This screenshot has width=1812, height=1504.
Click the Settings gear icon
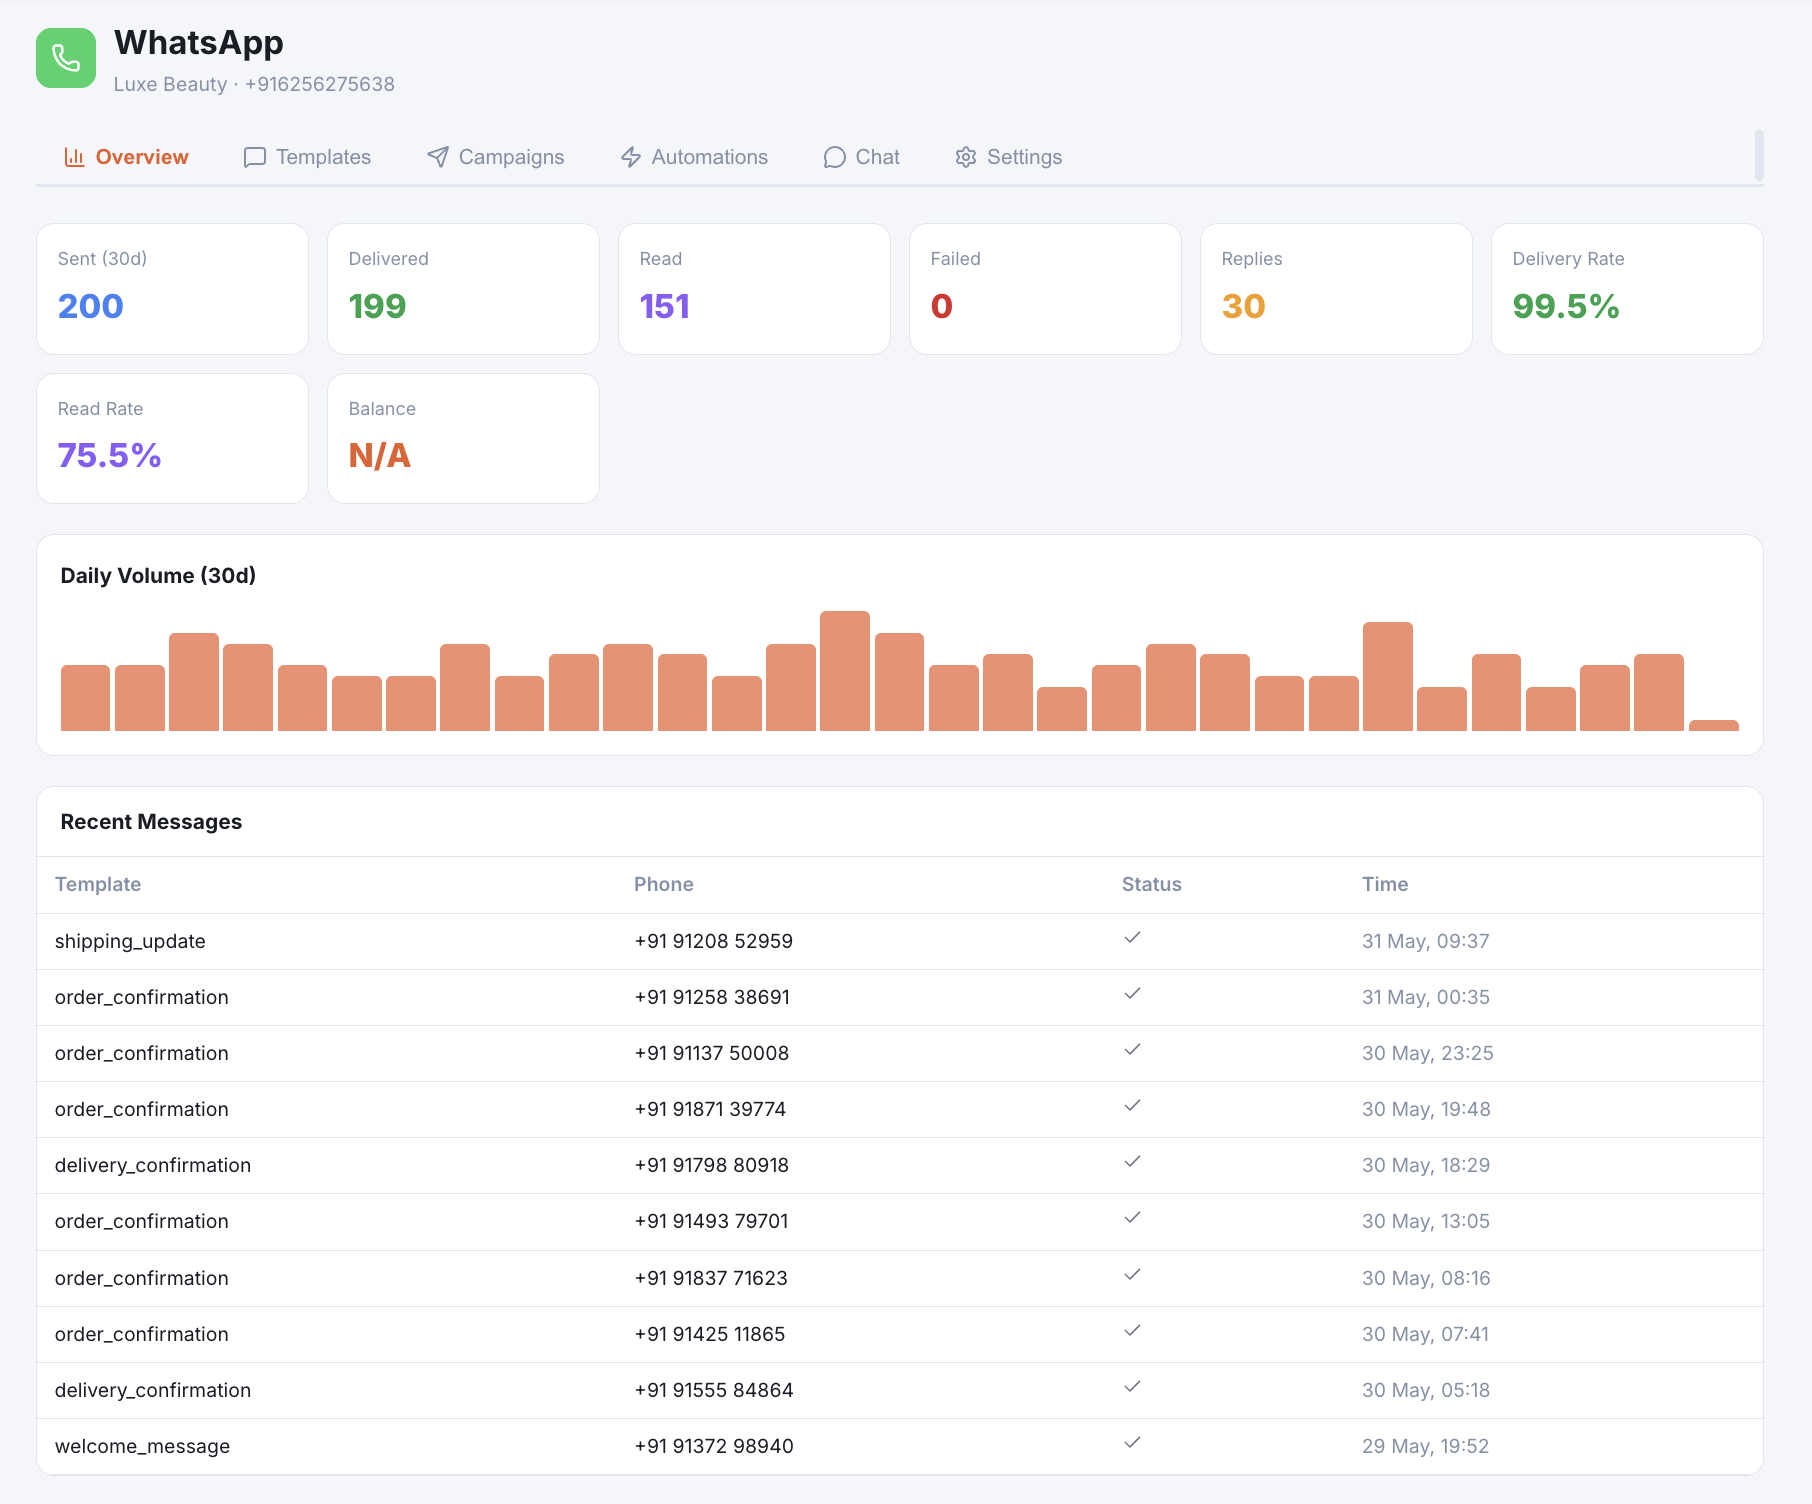coord(966,157)
